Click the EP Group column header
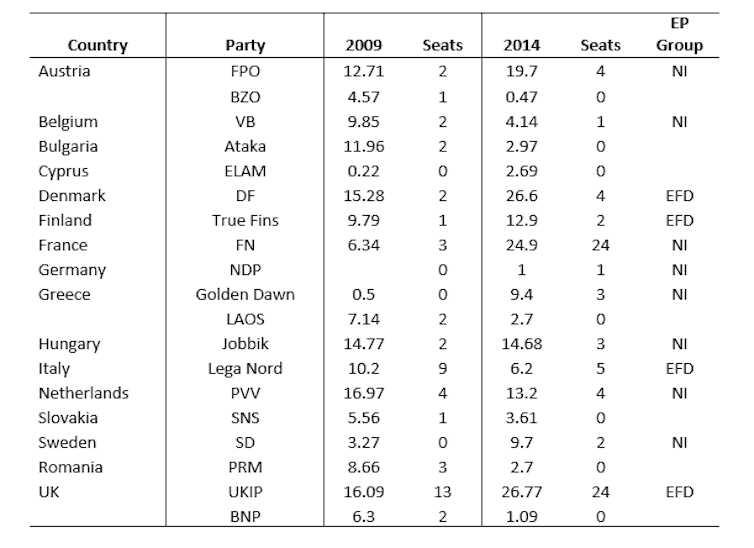This screenshot has width=754, height=548. (679, 34)
